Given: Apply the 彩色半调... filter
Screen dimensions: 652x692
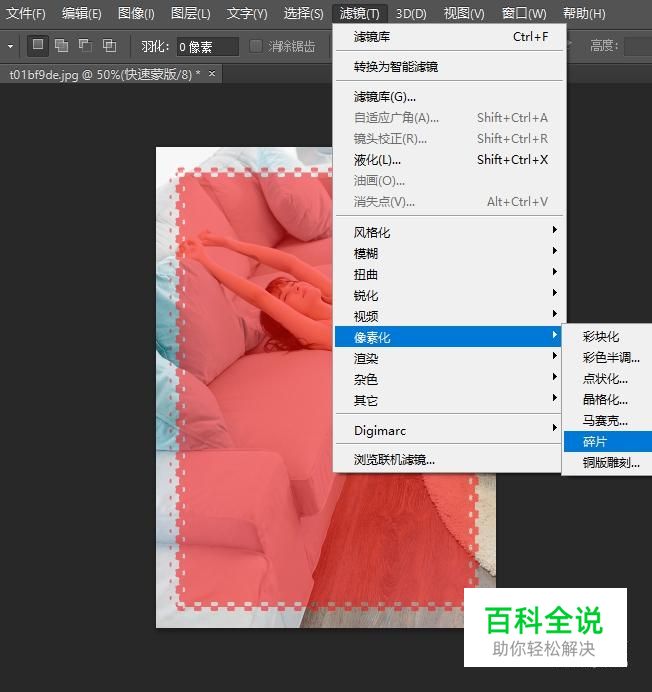Looking at the screenshot, I should pos(608,357).
